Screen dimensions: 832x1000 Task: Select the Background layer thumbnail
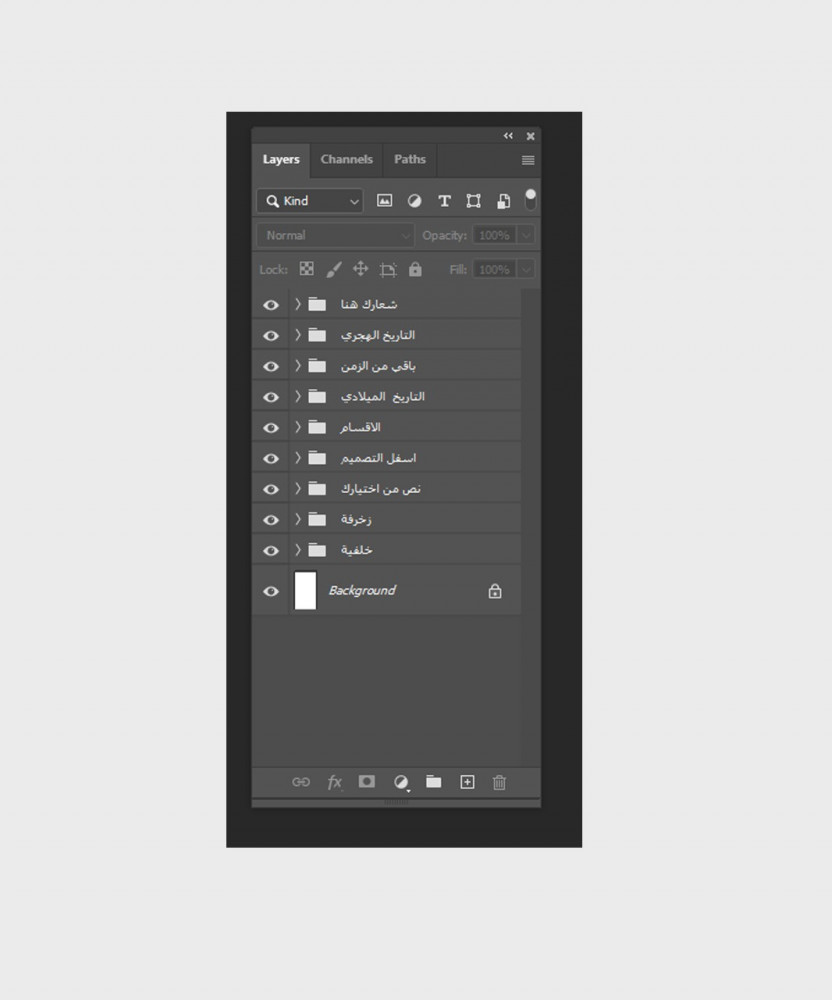[305, 591]
